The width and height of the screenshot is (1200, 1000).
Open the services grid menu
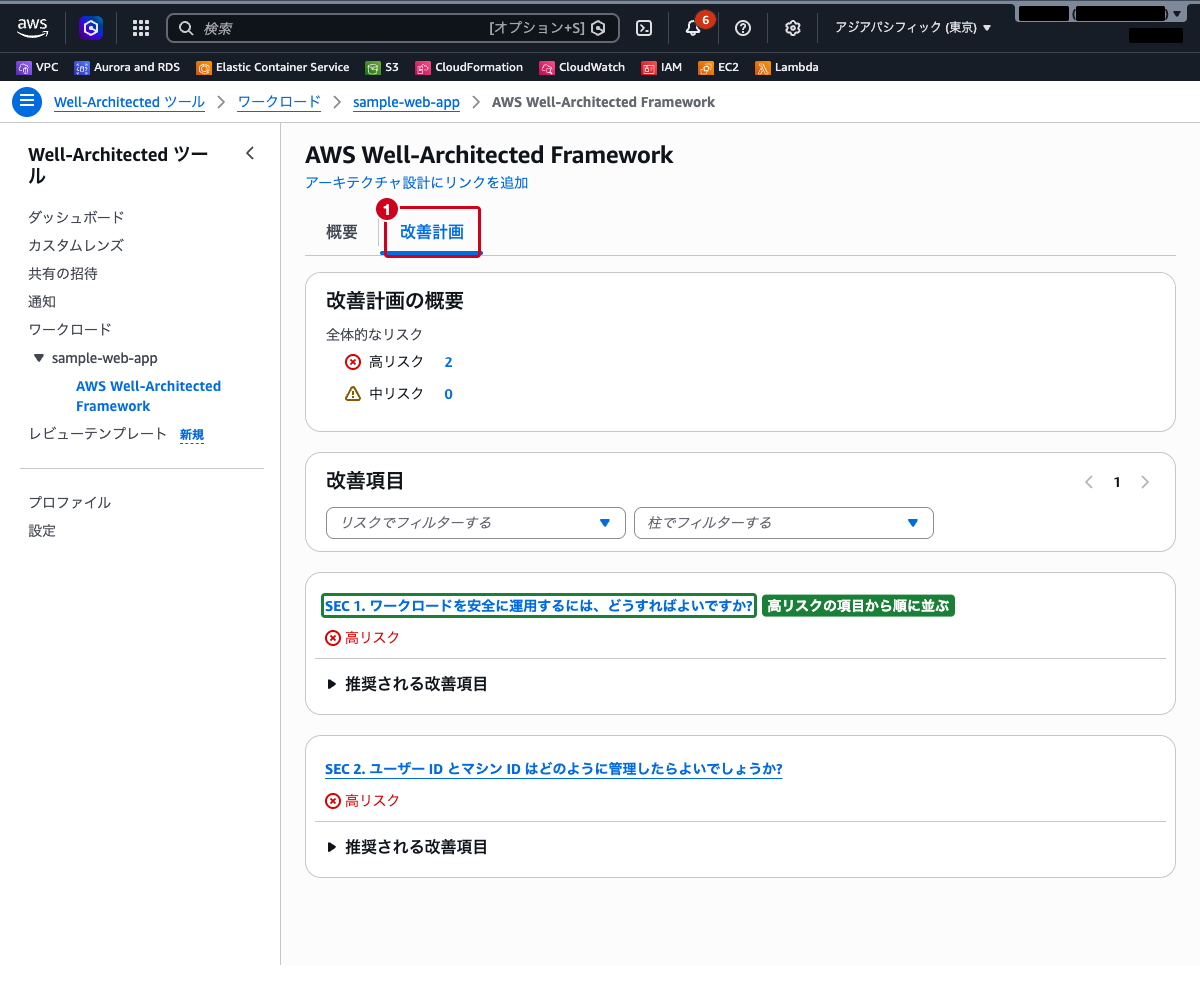pos(141,28)
